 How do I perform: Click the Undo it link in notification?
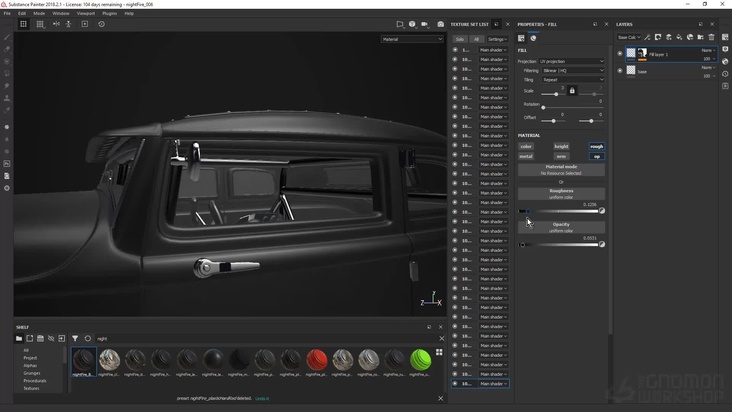pos(262,398)
